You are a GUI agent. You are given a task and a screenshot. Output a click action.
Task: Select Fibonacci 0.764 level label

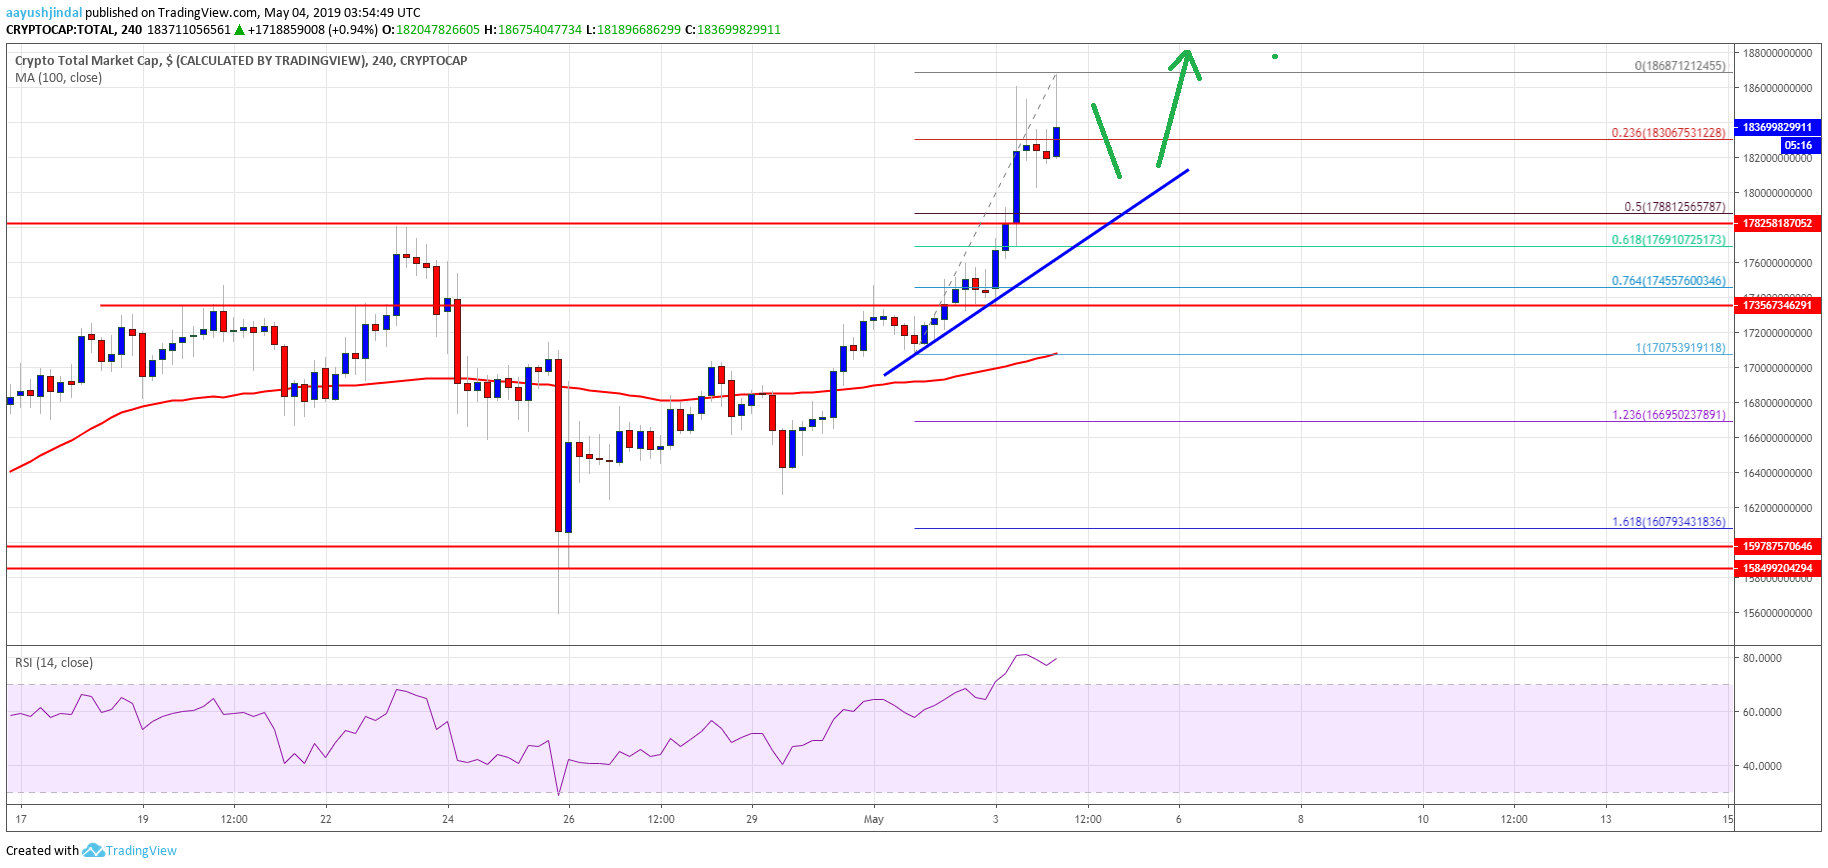coord(1668,281)
